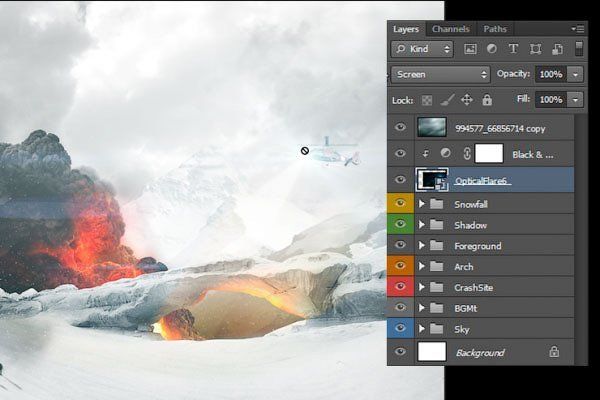The height and width of the screenshot is (400, 600).
Task: Expand the Shadow layer group
Action: point(422,225)
